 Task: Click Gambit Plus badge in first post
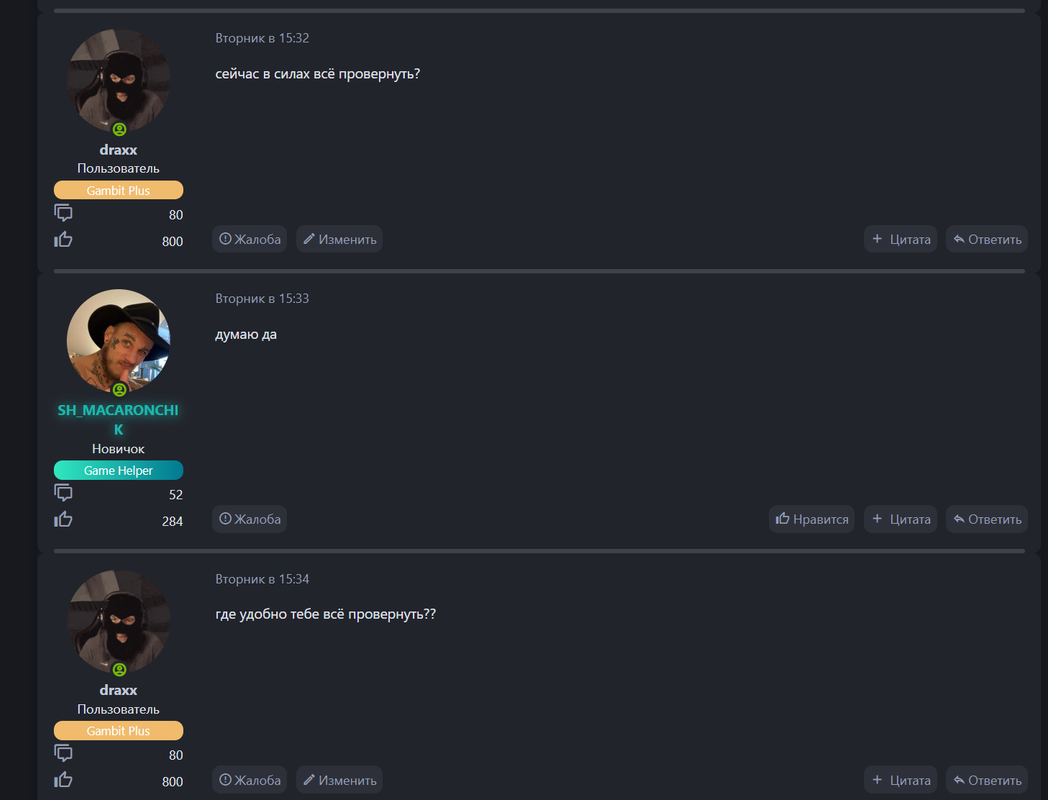point(118,190)
